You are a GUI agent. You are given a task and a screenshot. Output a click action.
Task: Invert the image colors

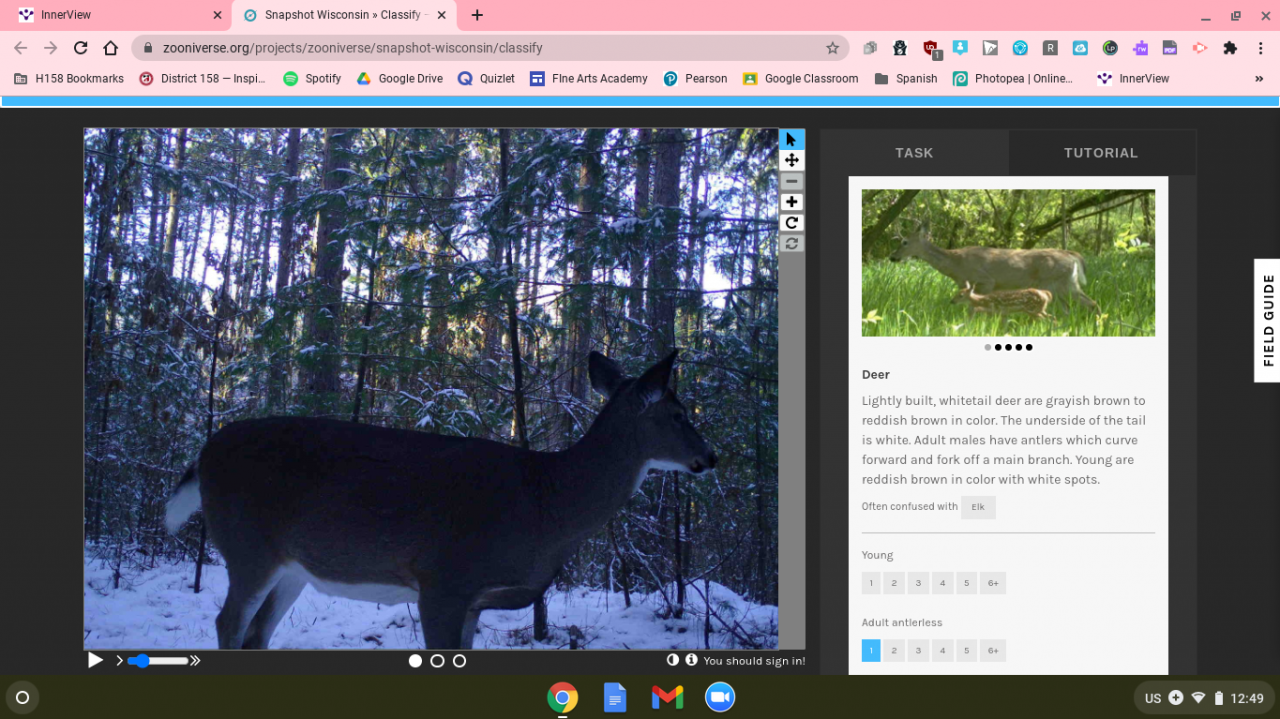coord(673,660)
